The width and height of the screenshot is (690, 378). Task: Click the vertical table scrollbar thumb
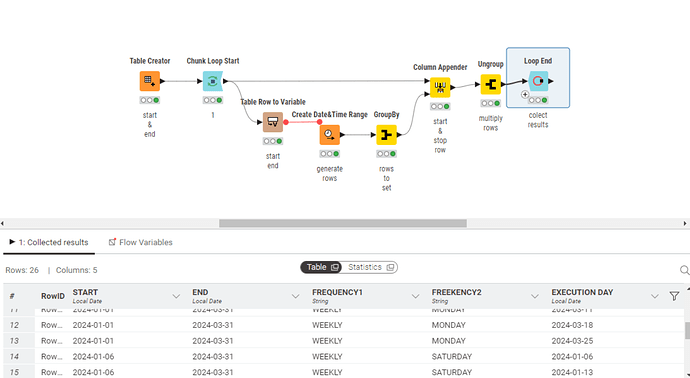687,330
